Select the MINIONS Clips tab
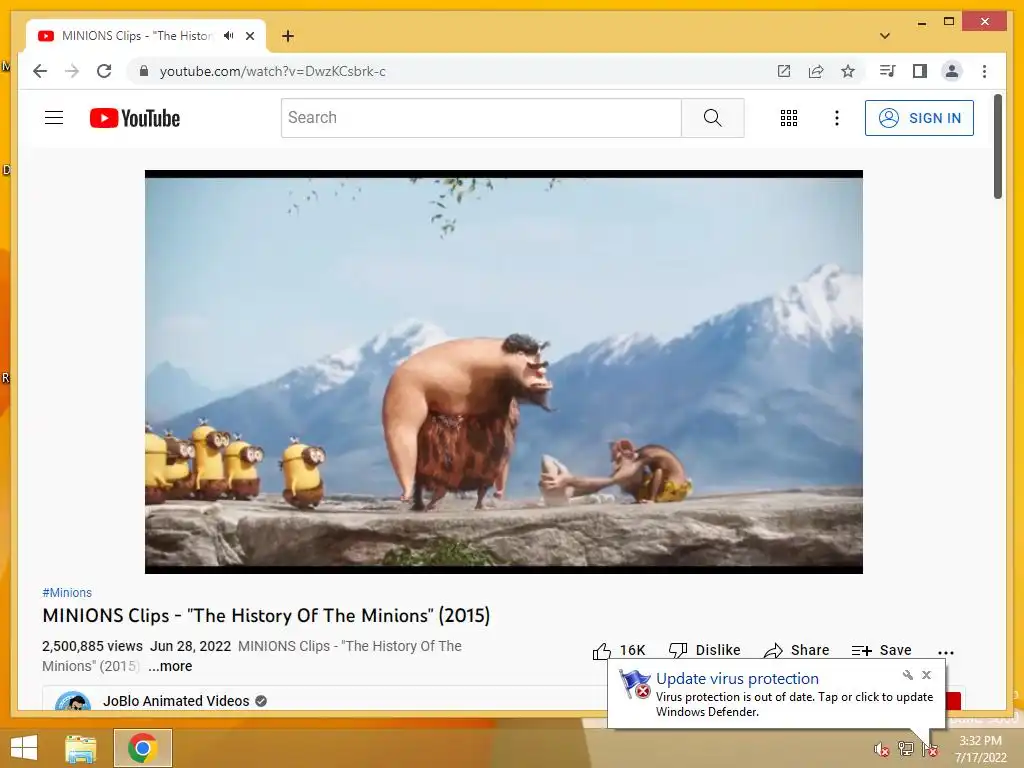 pos(137,36)
